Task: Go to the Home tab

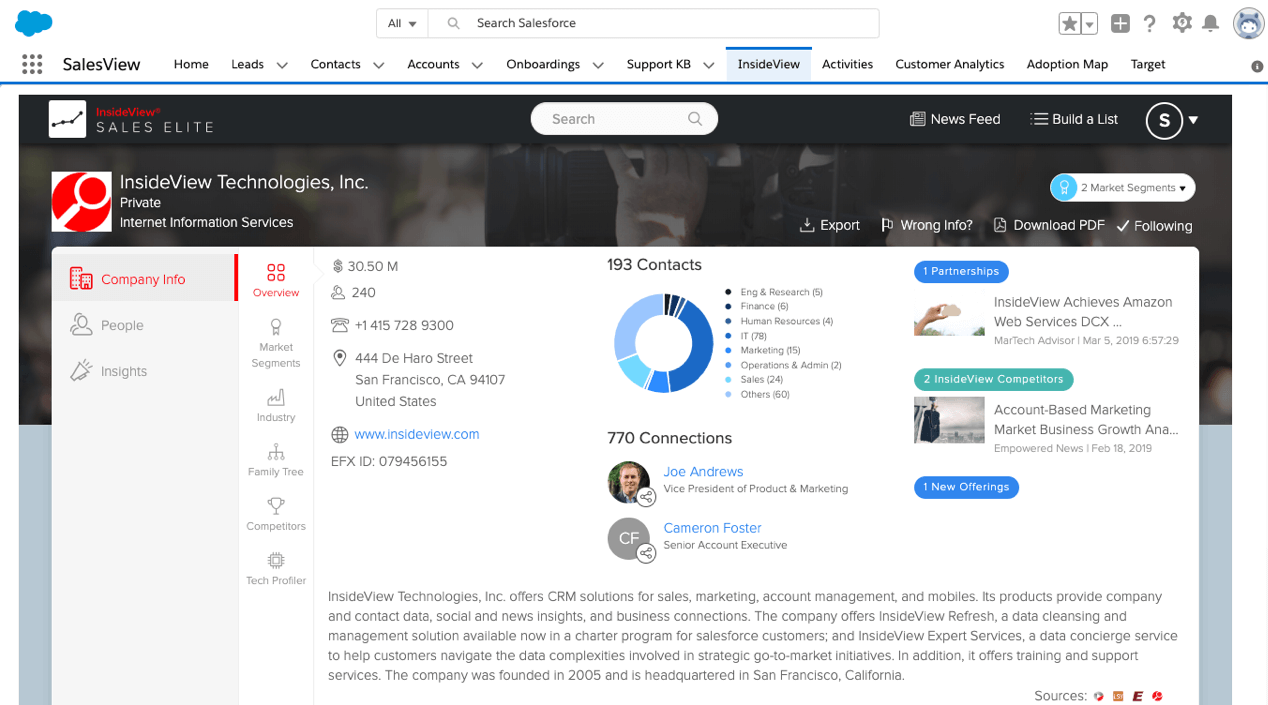Action: coord(191,64)
